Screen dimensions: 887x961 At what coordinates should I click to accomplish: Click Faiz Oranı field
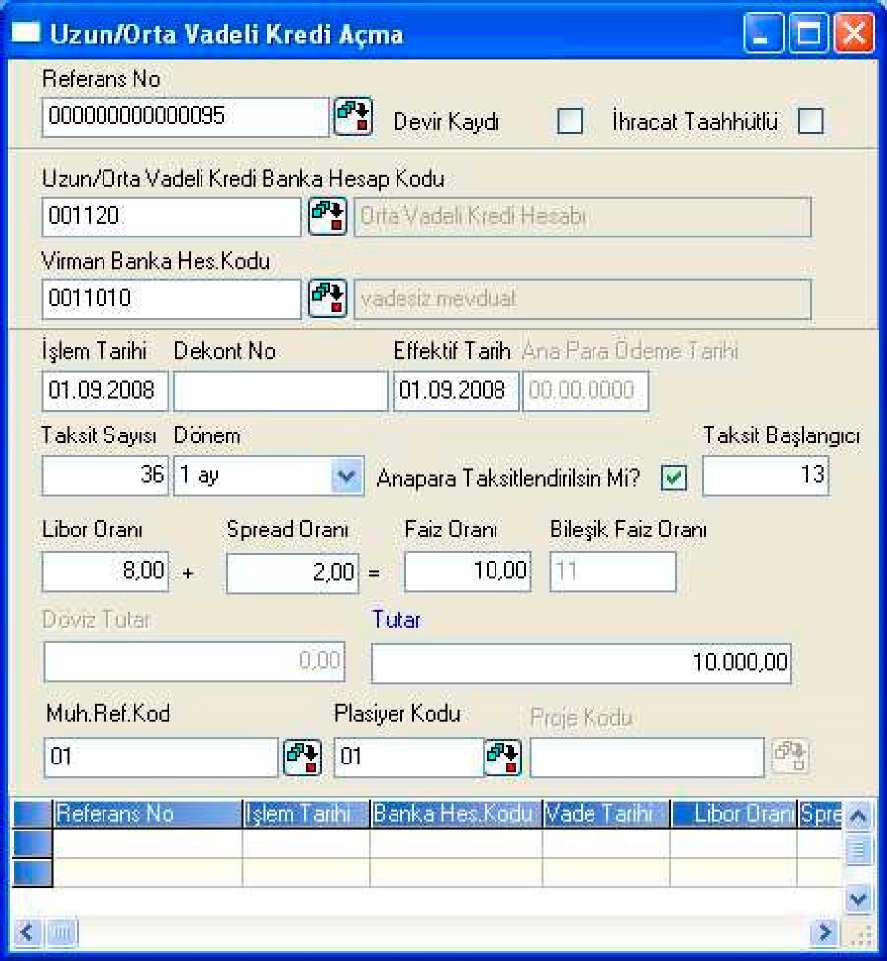[x=468, y=571]
